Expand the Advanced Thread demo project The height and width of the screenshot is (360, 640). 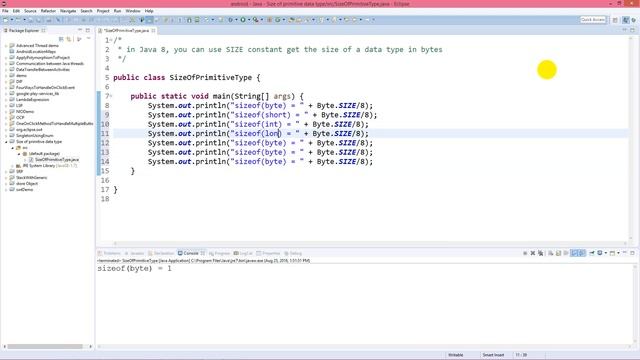[x=6, y=46]
